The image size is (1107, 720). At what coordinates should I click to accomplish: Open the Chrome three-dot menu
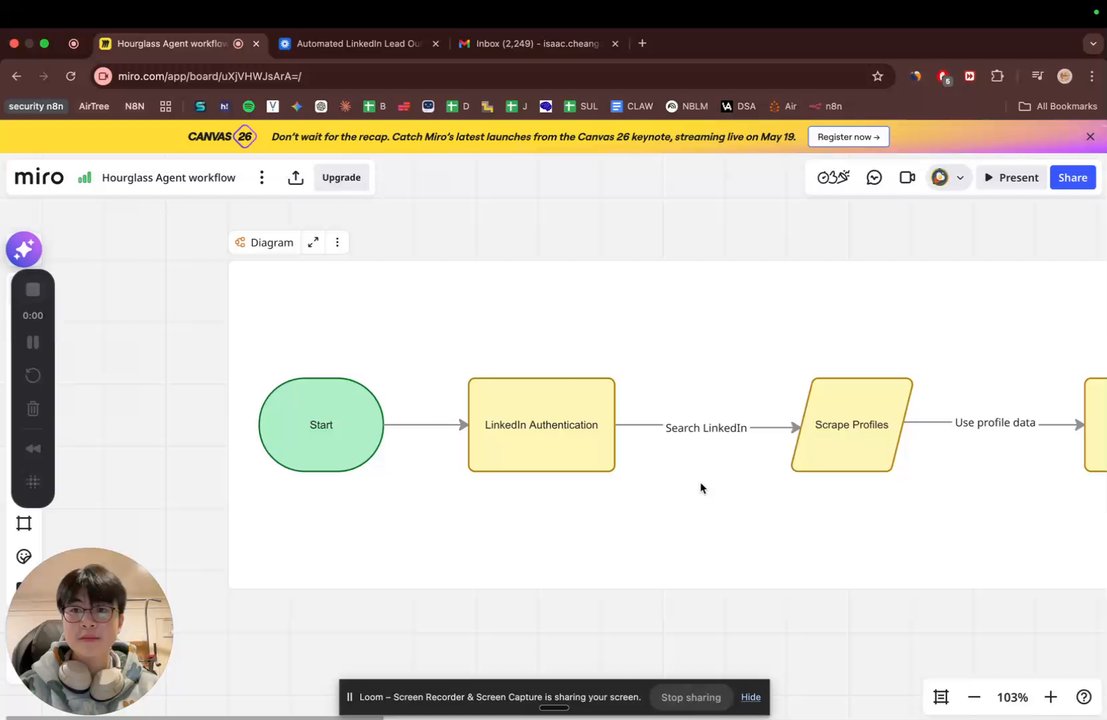pyautogui.click(x=1092, y=76)
